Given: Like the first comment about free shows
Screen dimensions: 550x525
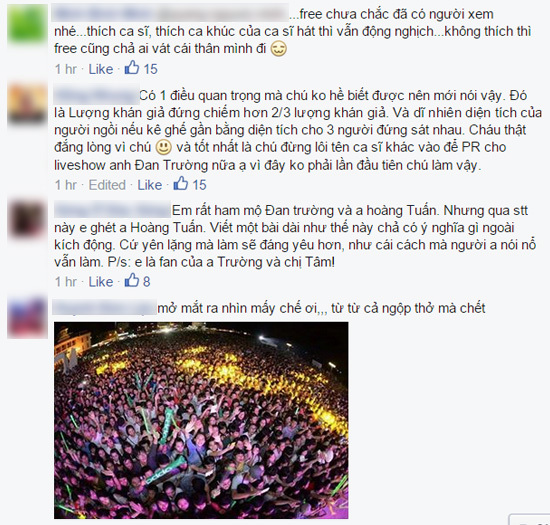Looking at the screenshot, I should 101,69.
